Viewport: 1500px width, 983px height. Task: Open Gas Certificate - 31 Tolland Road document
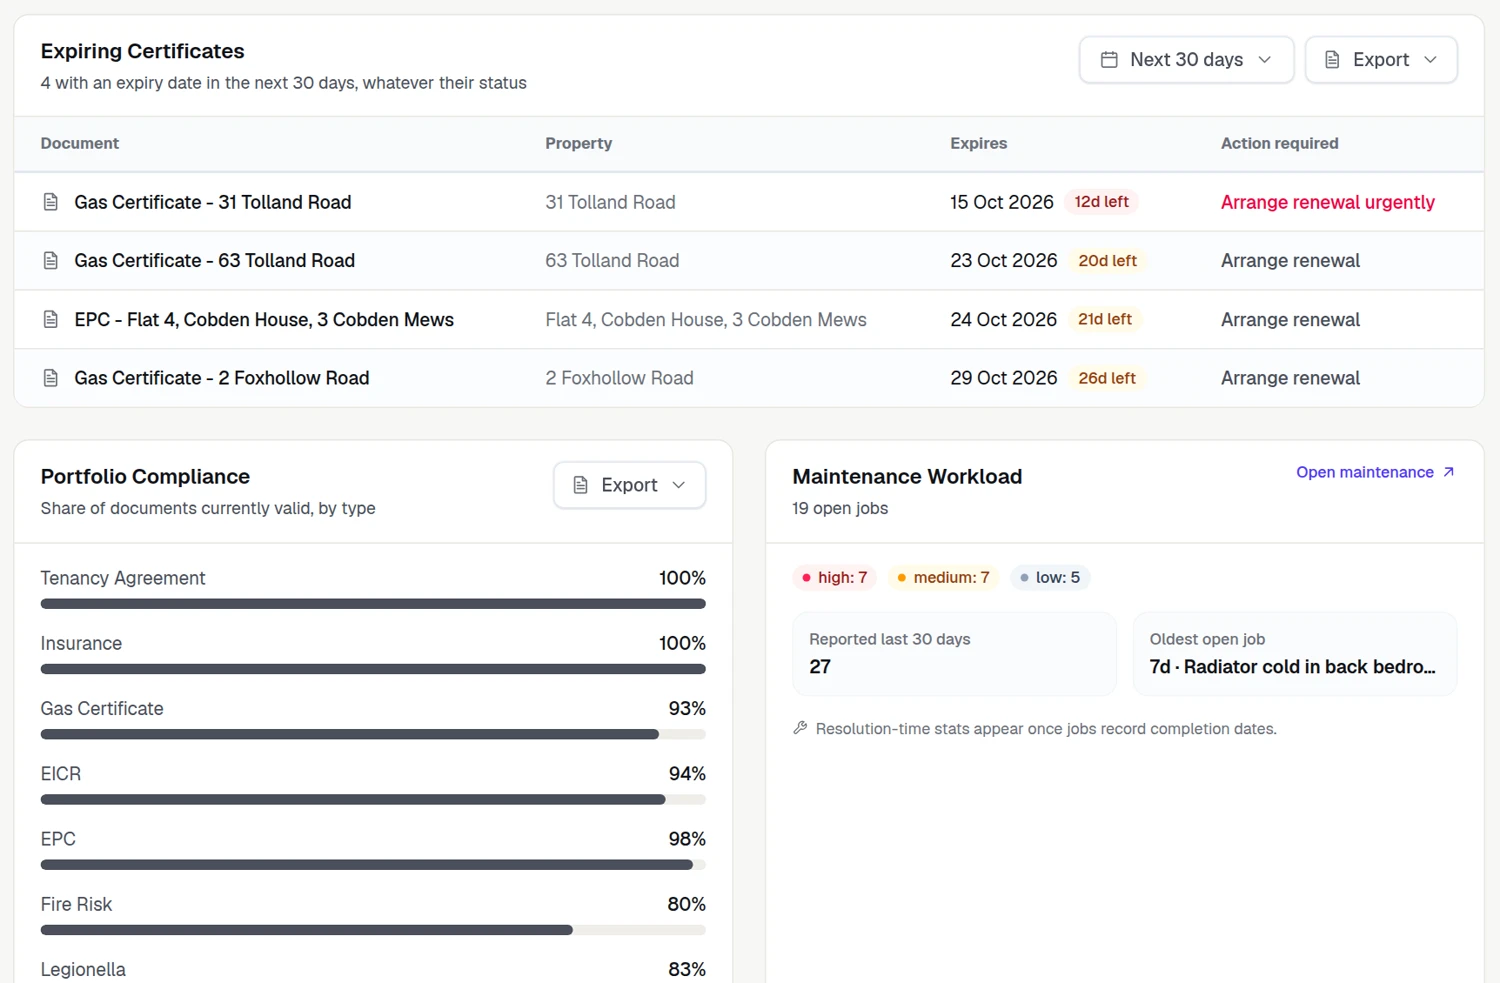pyautogui.click(x=213, y=202)
